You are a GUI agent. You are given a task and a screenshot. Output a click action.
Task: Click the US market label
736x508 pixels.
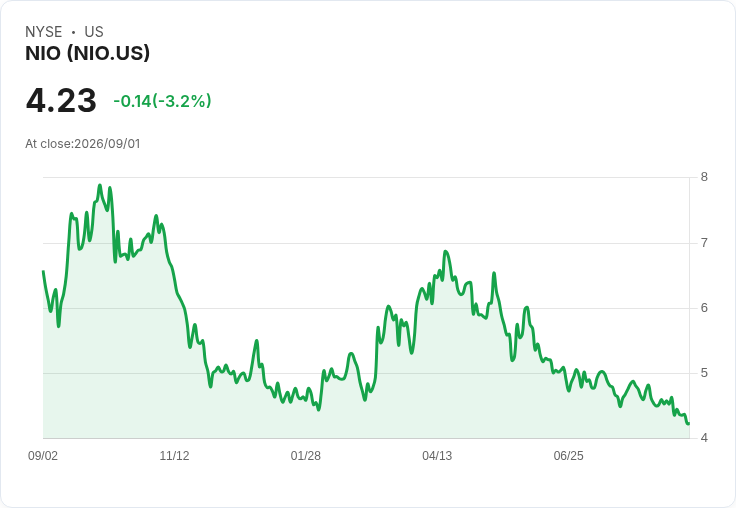point(94,32)
